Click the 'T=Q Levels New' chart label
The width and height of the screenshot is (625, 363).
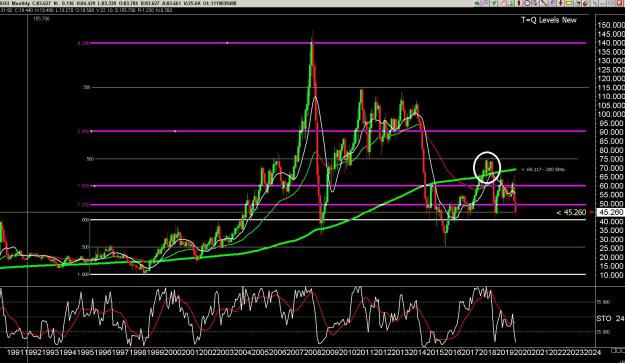tap(548, 20)
